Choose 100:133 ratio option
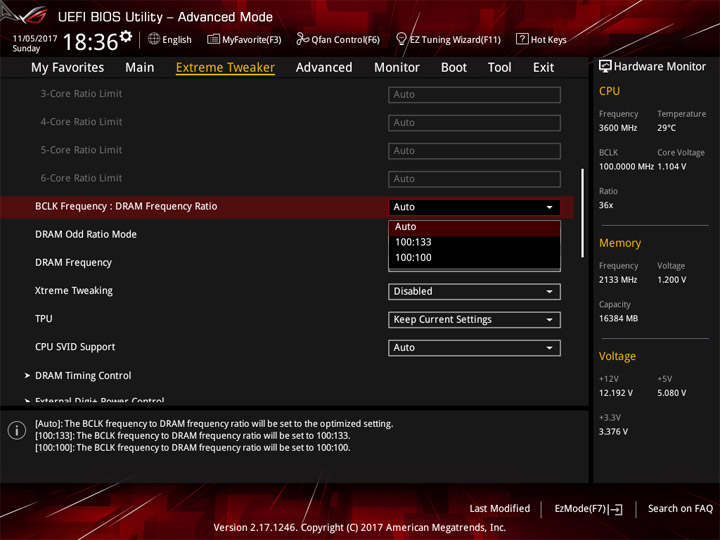This screenshot has width=720, height=540. tap(474, 242)
